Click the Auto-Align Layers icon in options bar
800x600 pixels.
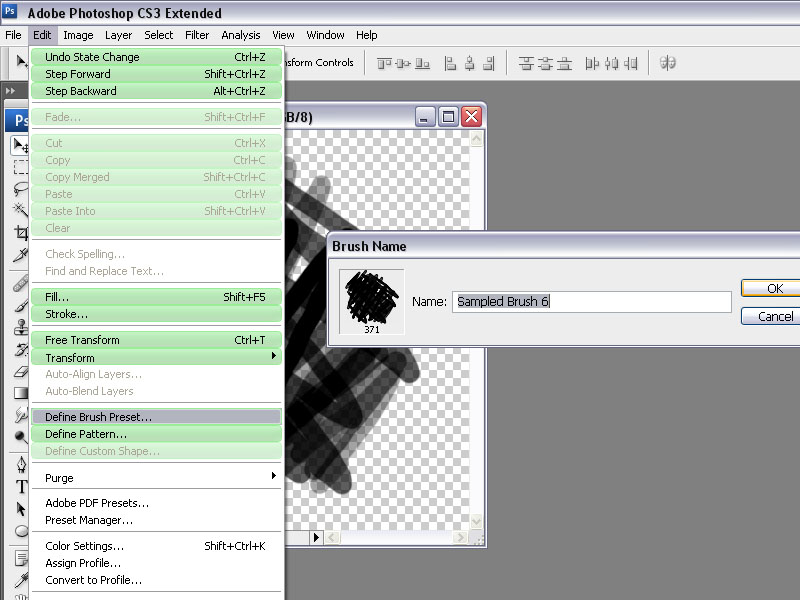(668, 63)
